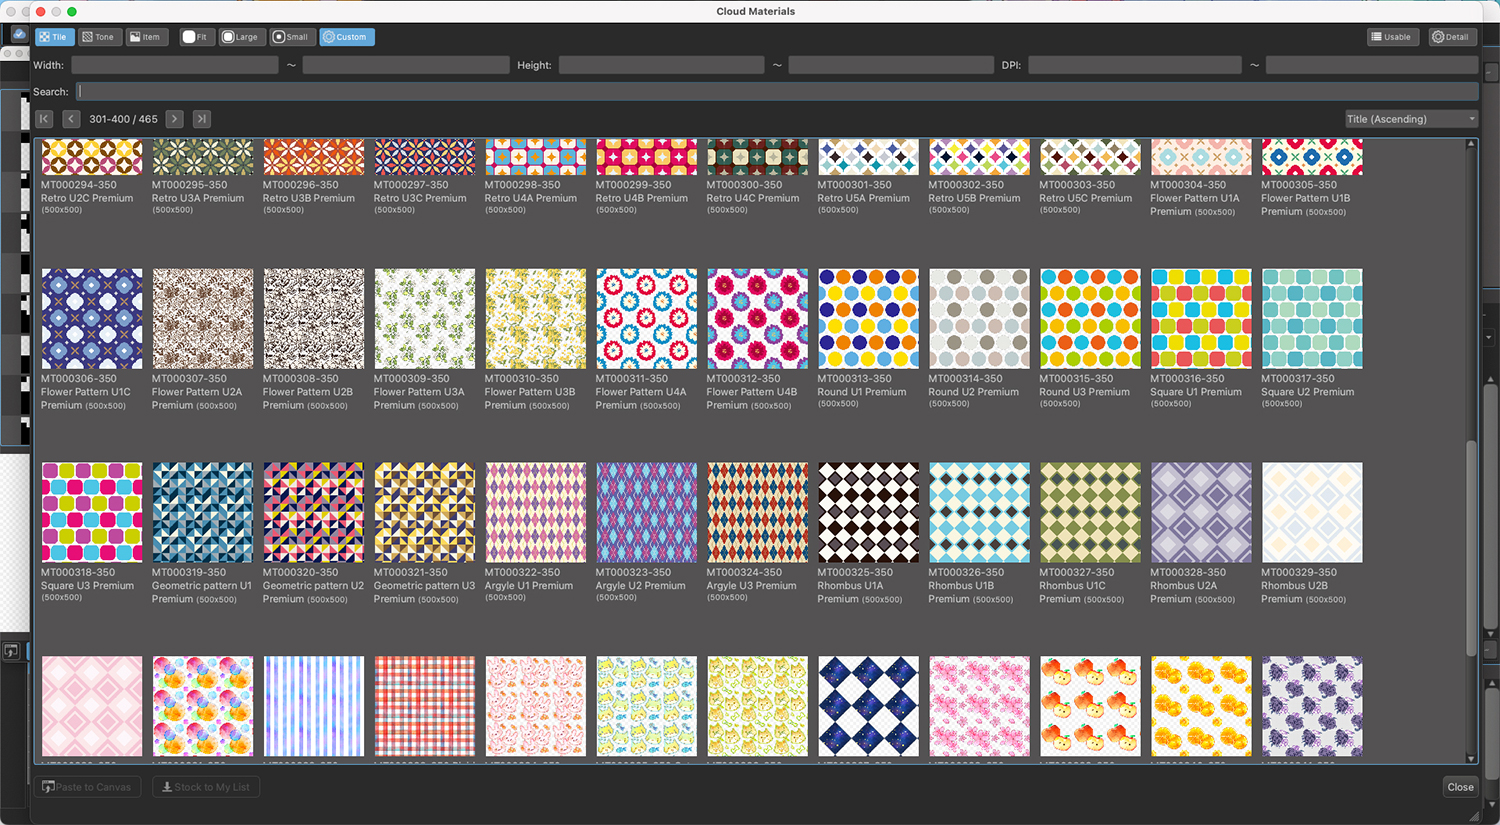Click the maximum DPI input field
Image resolution: width=1500 pixels, height=825 pixels.
pyautogui.click(x=1371, y=65)
